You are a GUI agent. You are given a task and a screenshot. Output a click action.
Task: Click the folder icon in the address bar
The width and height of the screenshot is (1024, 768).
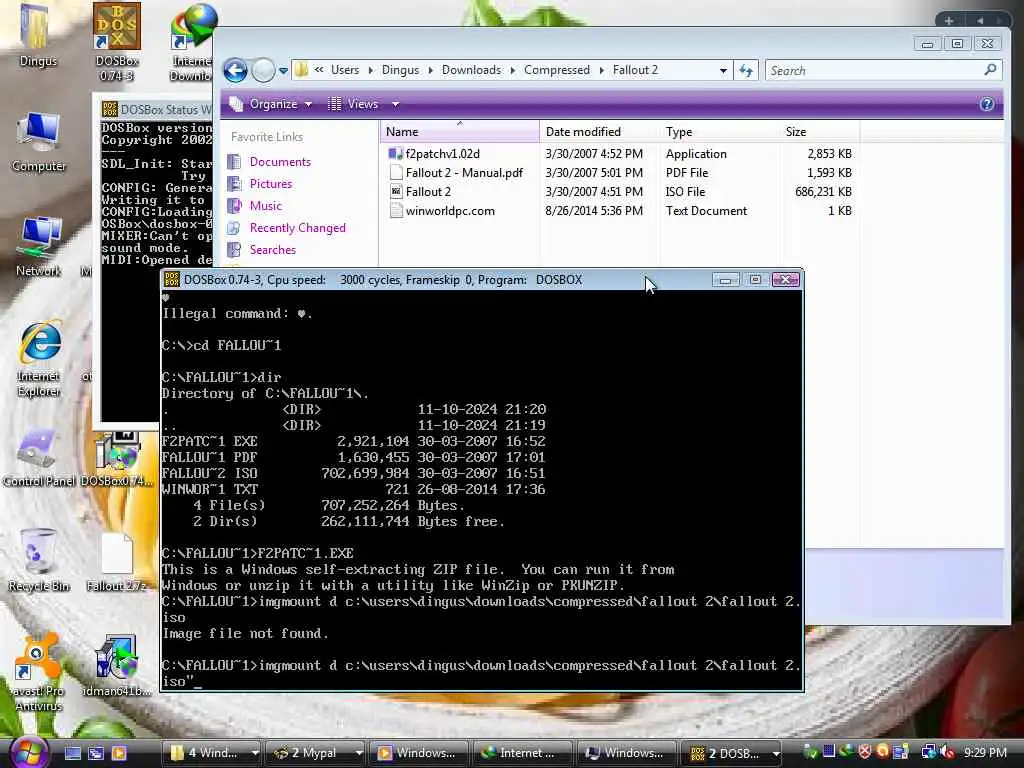tap(301, 70)
